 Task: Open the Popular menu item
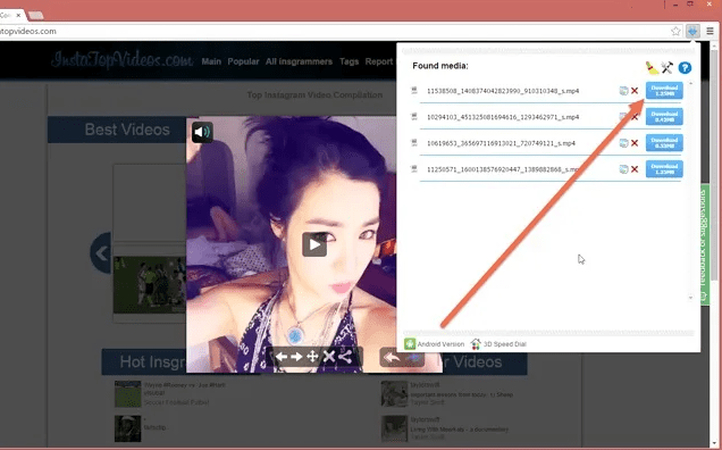pyautogui.click(x=243, y=62)
